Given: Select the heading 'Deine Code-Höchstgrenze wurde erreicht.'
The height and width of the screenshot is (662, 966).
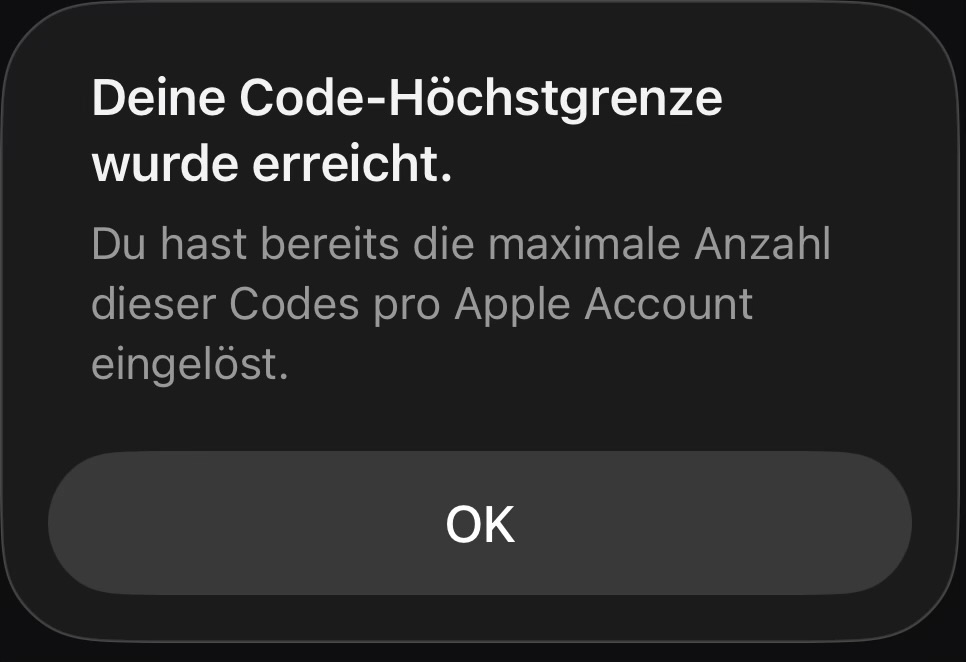Looking at the screenshot, I should point(407,131).
